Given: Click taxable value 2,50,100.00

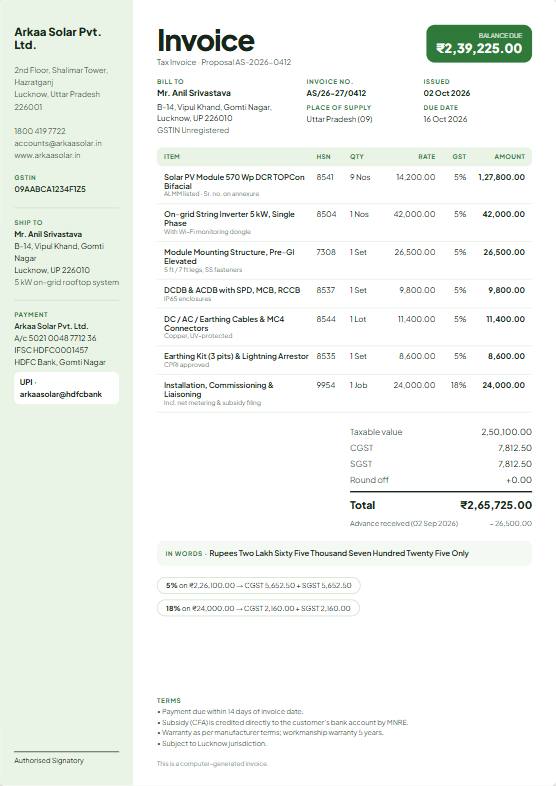Looking at the screenshot, I should pyautogui.click(x=506, y=432).
